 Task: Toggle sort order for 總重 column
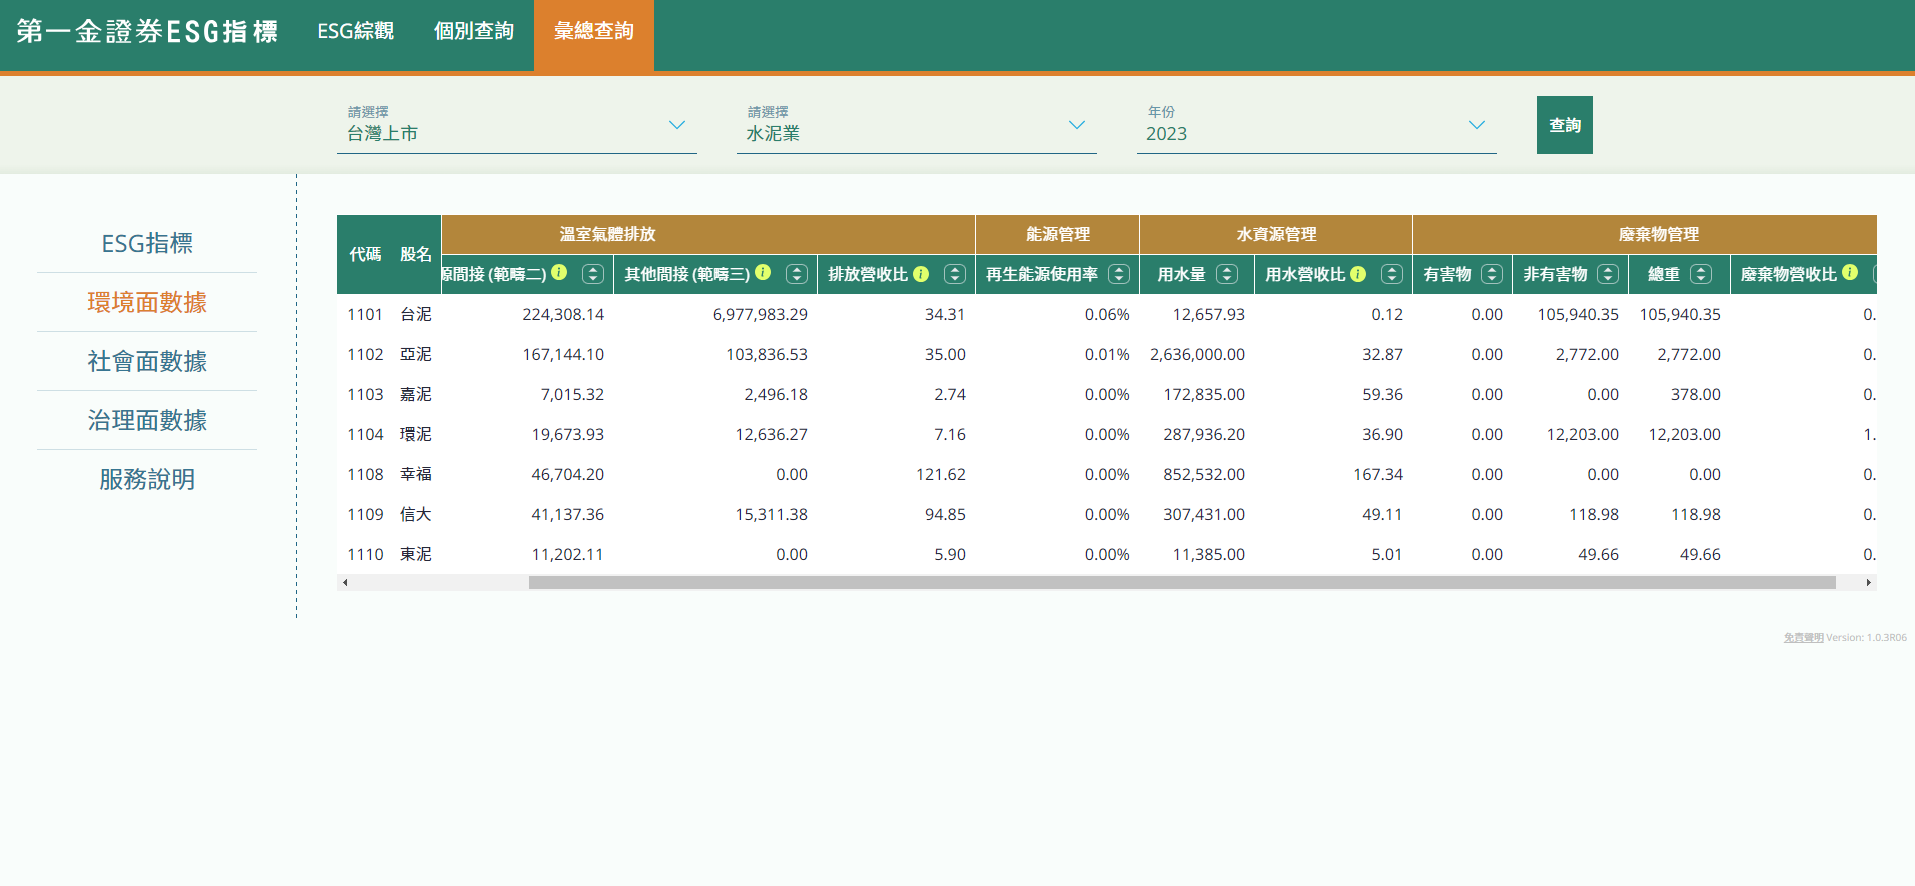click(1701, 274)
